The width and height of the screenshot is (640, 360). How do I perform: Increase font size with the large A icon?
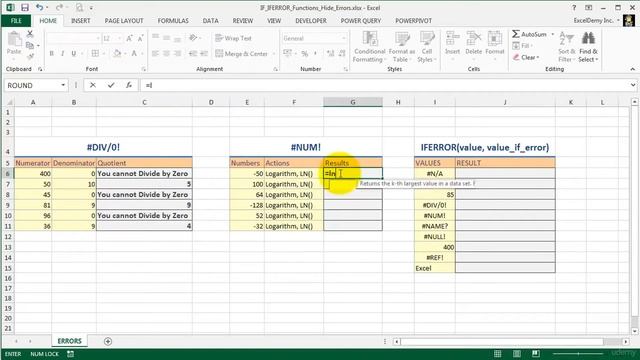(x=129, y=38)
